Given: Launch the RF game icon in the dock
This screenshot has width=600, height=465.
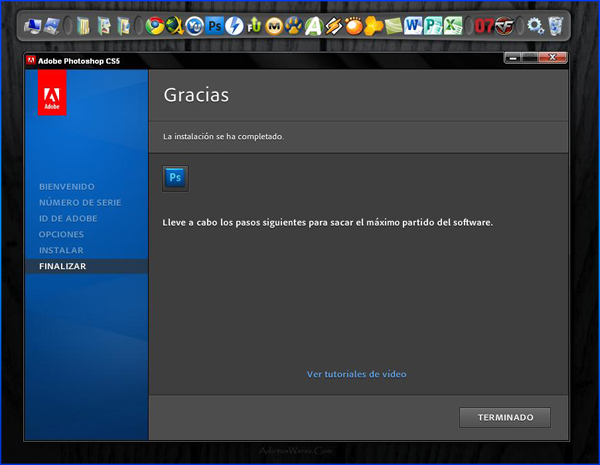Looking at the screenshot, I should pyautogui.click(x=504, y=26).
